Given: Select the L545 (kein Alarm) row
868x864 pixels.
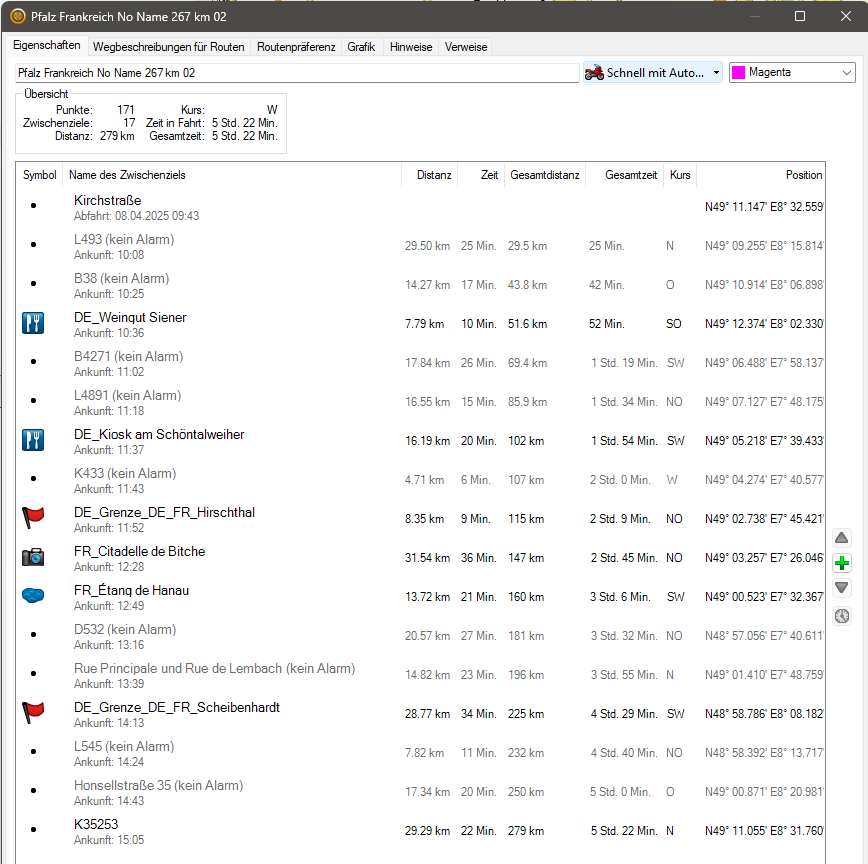Looking at the screenshot, I should tap(420, 753).
